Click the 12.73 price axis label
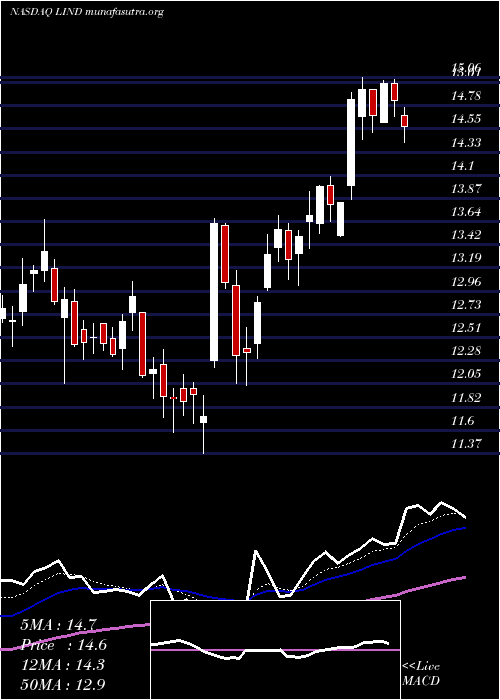Image resolution: width=500 pixels, height=700 pixels. point(466,305)
